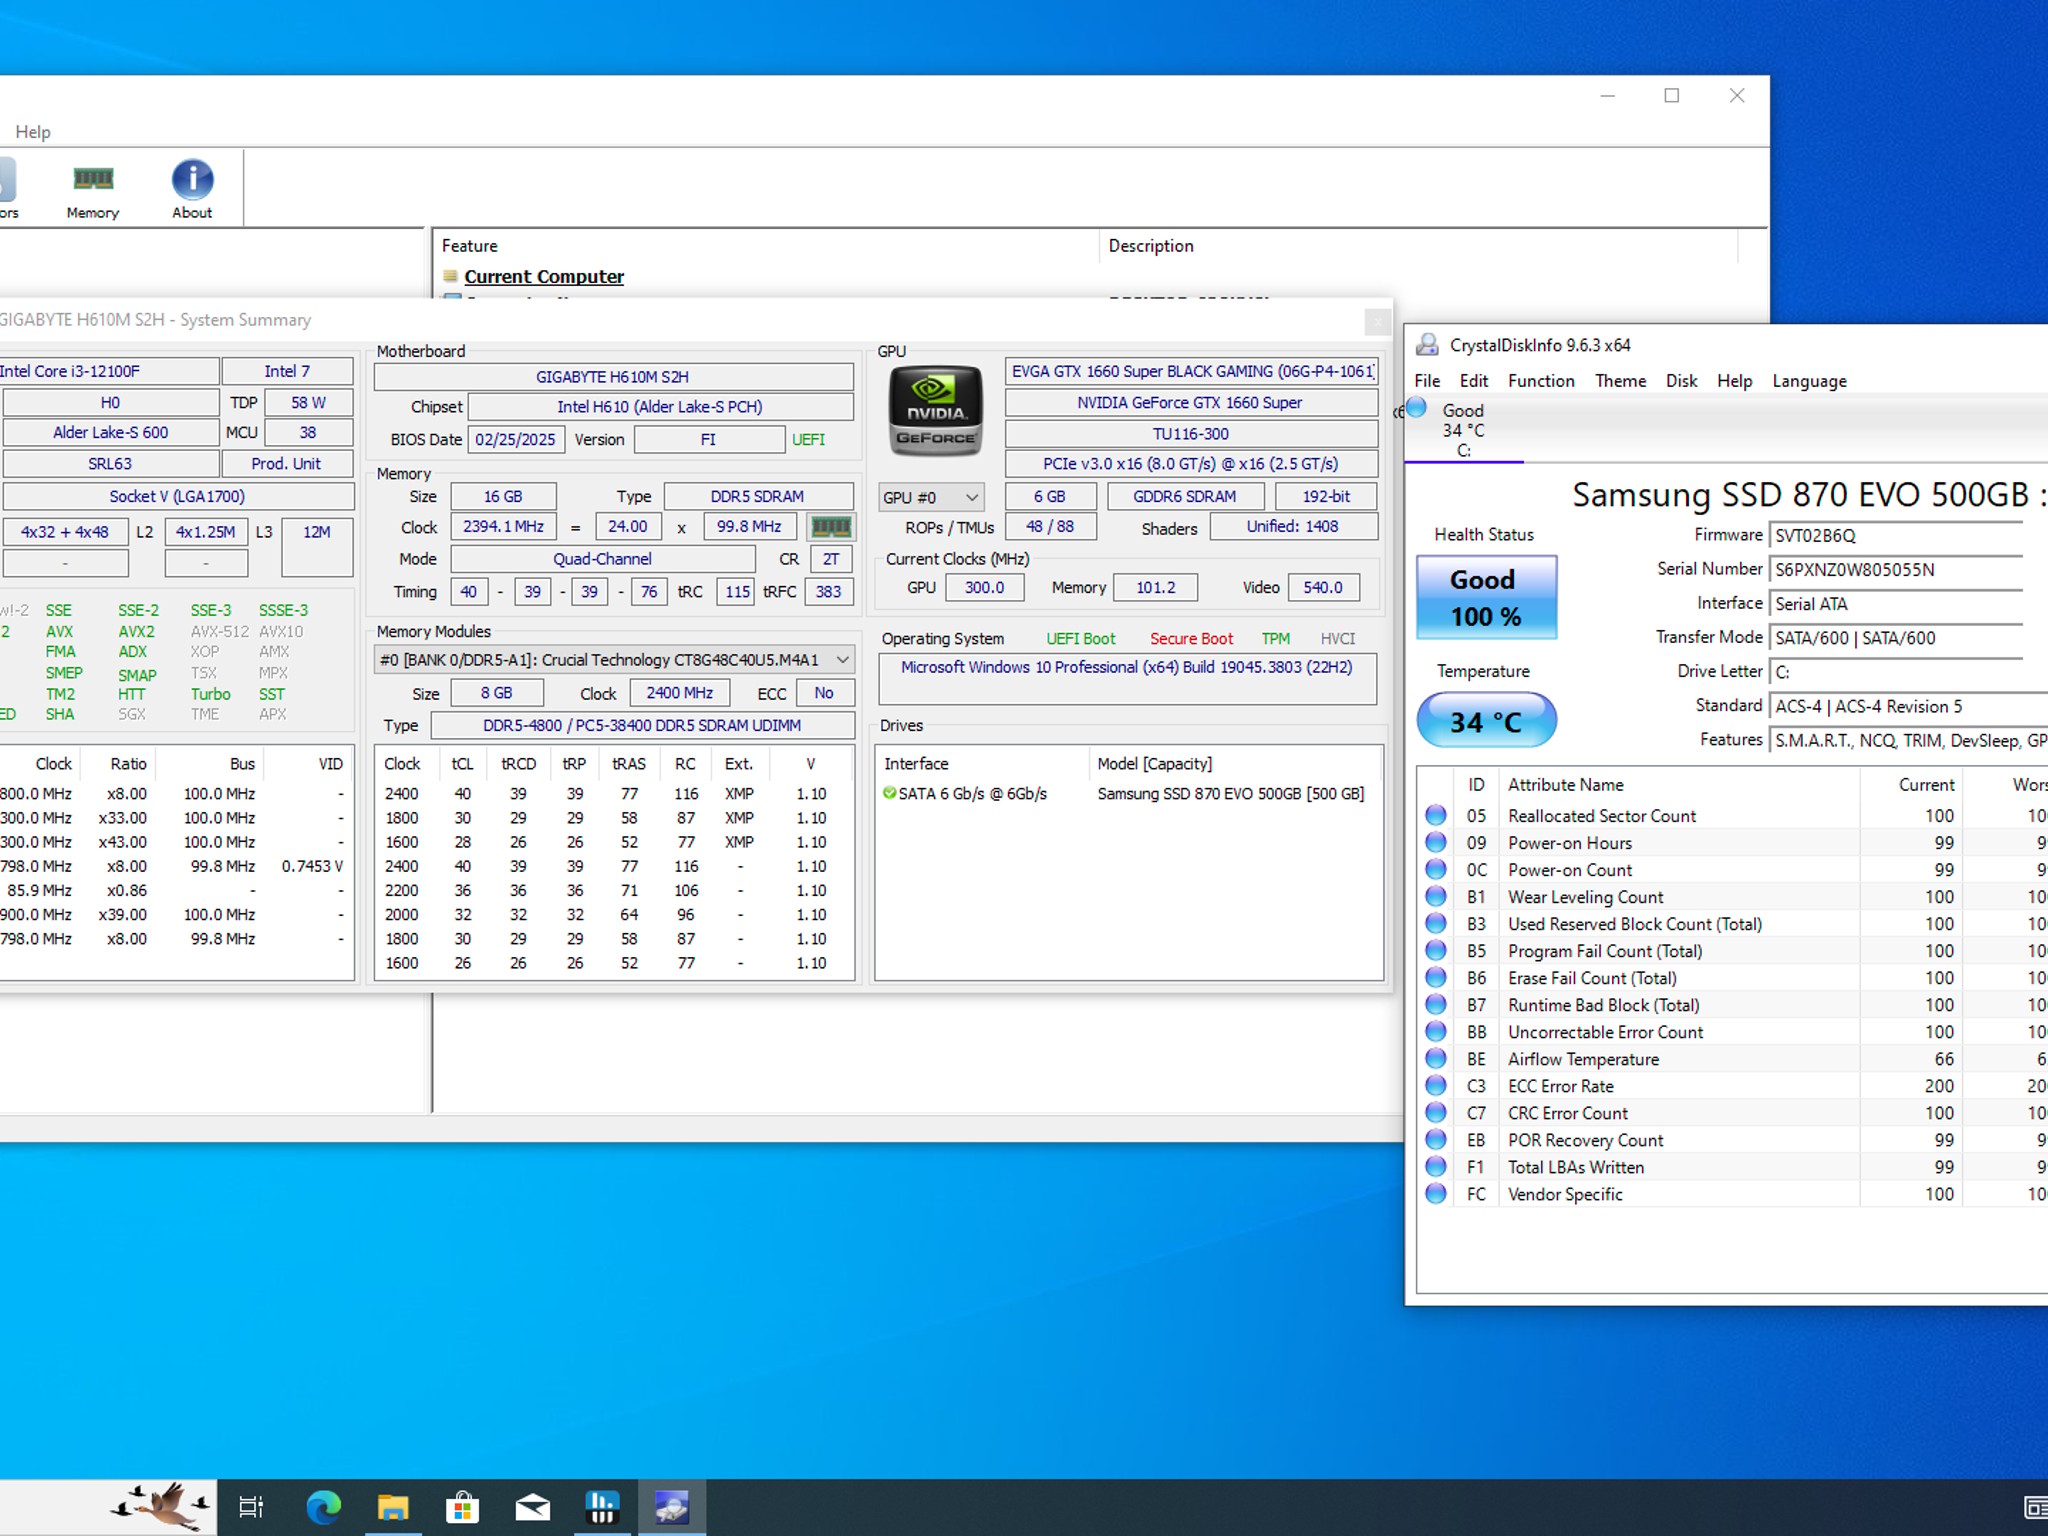Click the DDR5-4800 / PC5-38400 type box
The image size is (2048, 1536).
click(x=642, y=725)
